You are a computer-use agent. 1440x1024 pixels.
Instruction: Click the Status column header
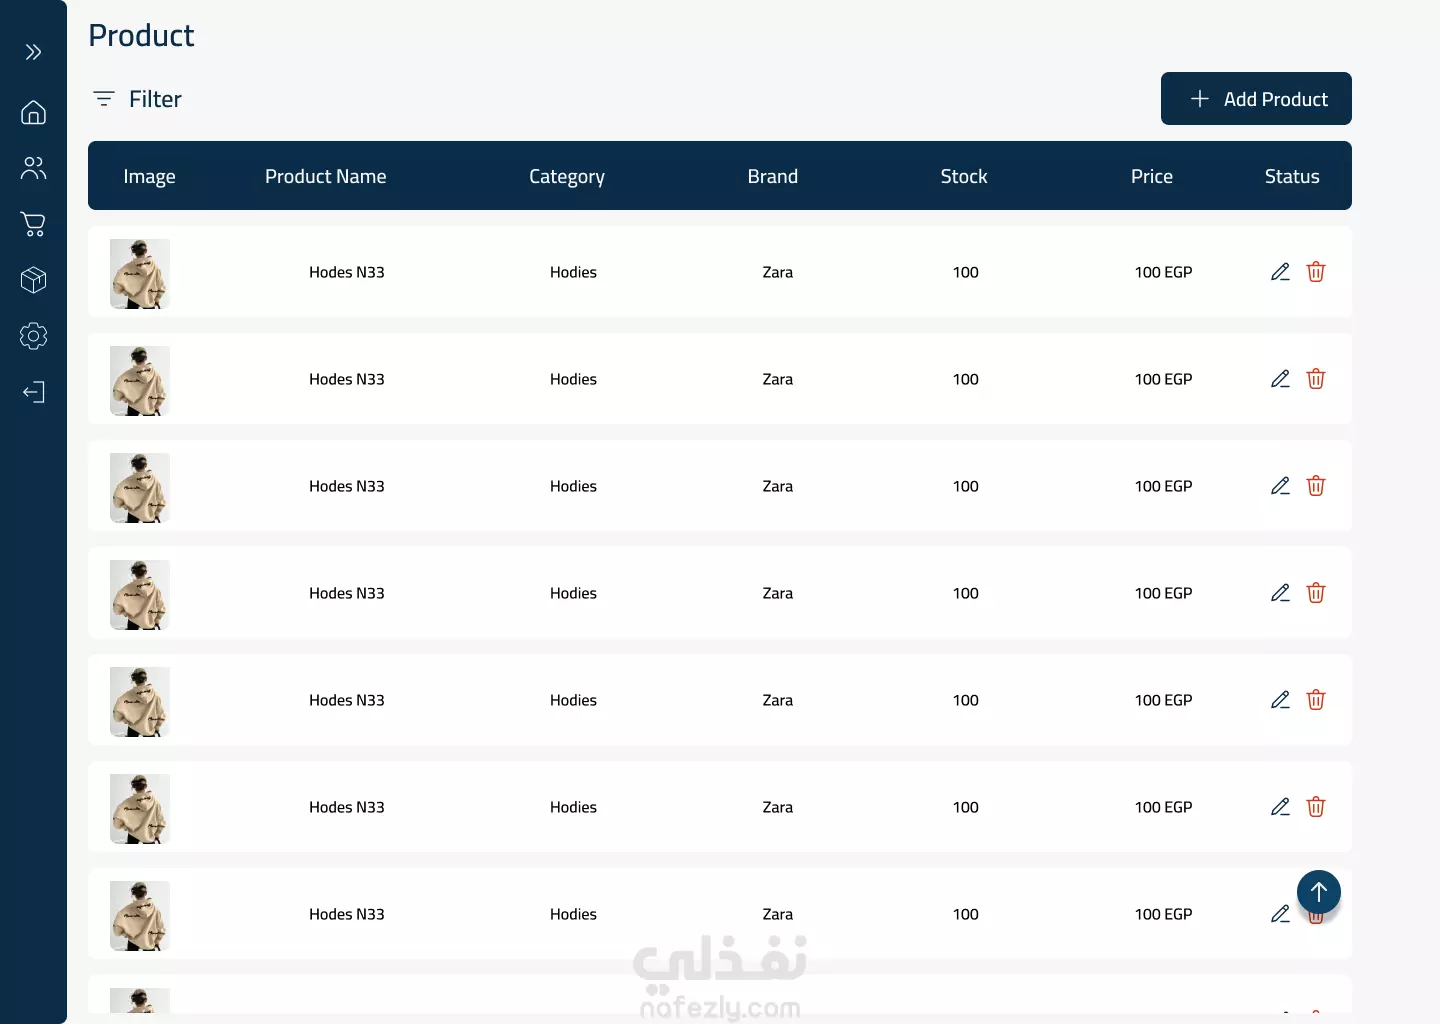(1292, 176)
